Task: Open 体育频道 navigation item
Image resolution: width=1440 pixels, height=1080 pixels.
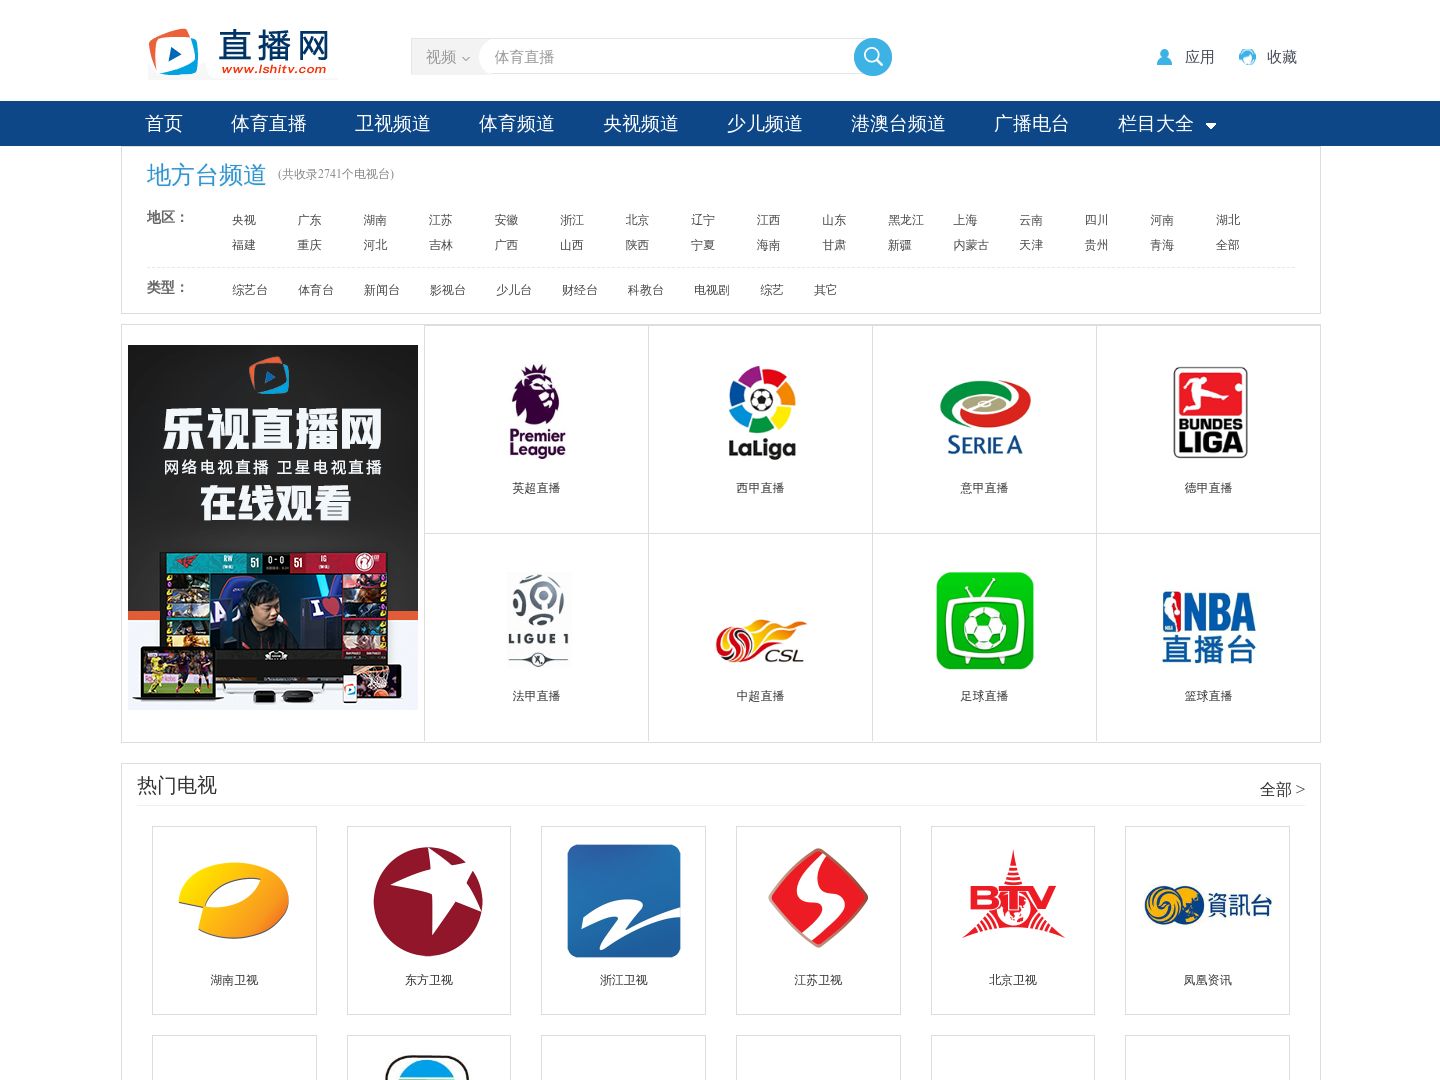Action: (x=517, y=123)
